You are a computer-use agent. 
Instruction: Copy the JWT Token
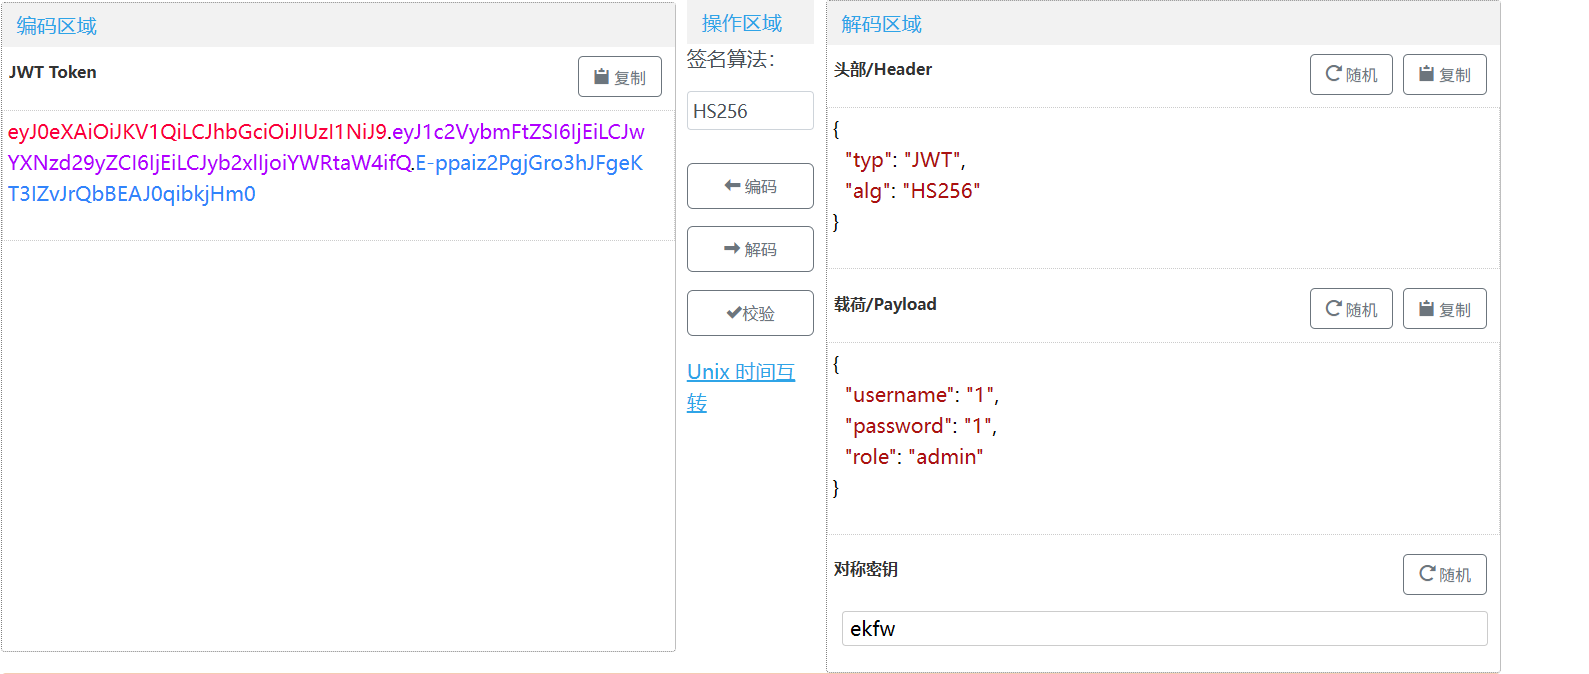(x=619, y=77)
